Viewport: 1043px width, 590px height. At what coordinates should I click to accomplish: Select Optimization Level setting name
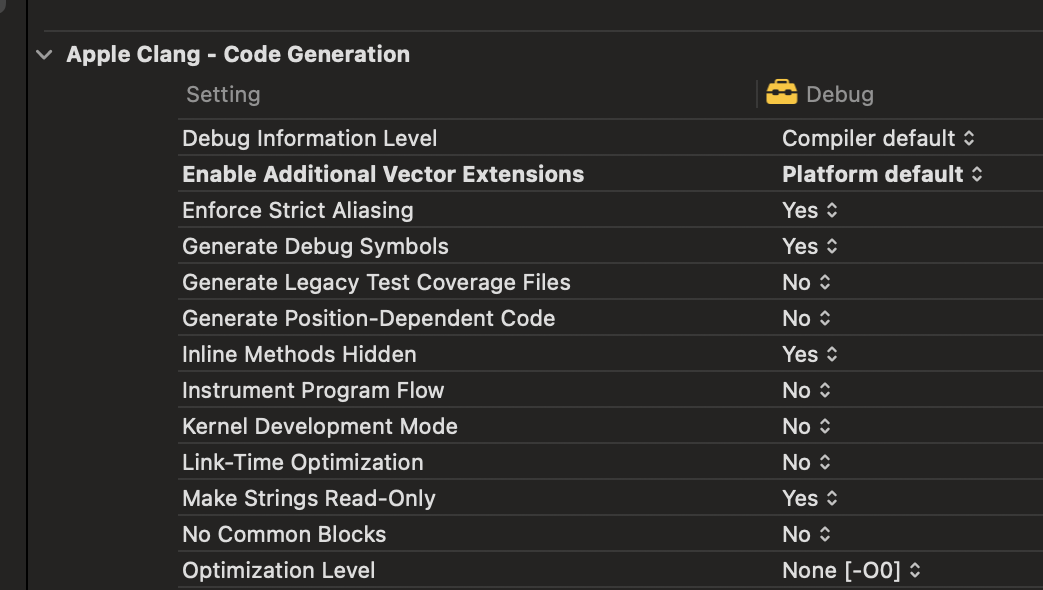[279, 570]
